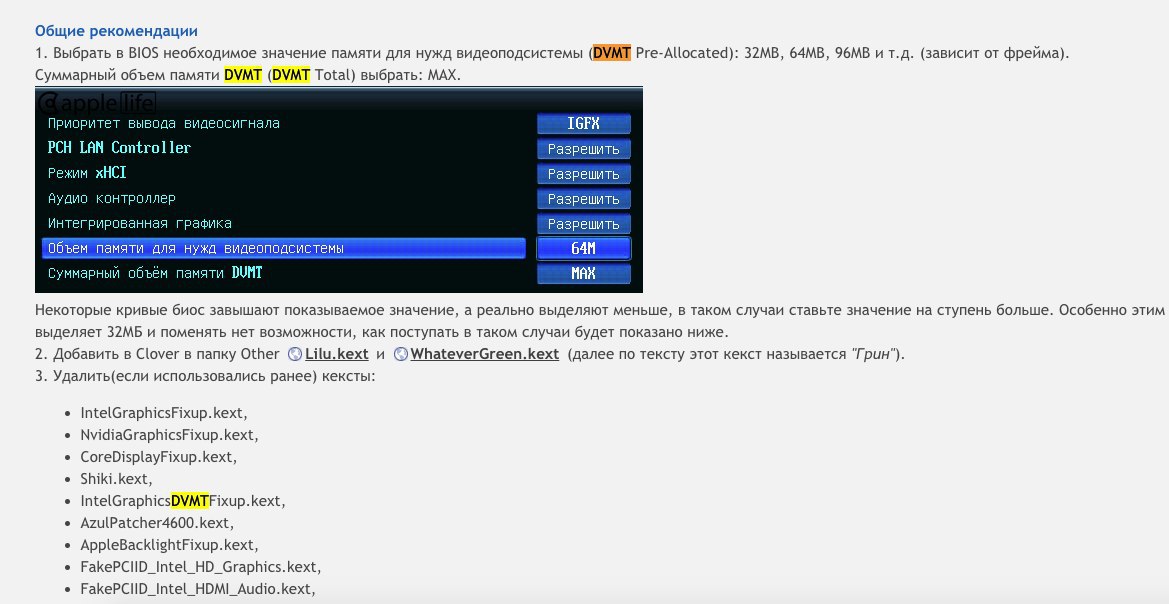Click the highlighted Объем памяти для нужд видеоподсистемы row
The height and width of the screenshot is (604, 1169).
pos(284,248)
